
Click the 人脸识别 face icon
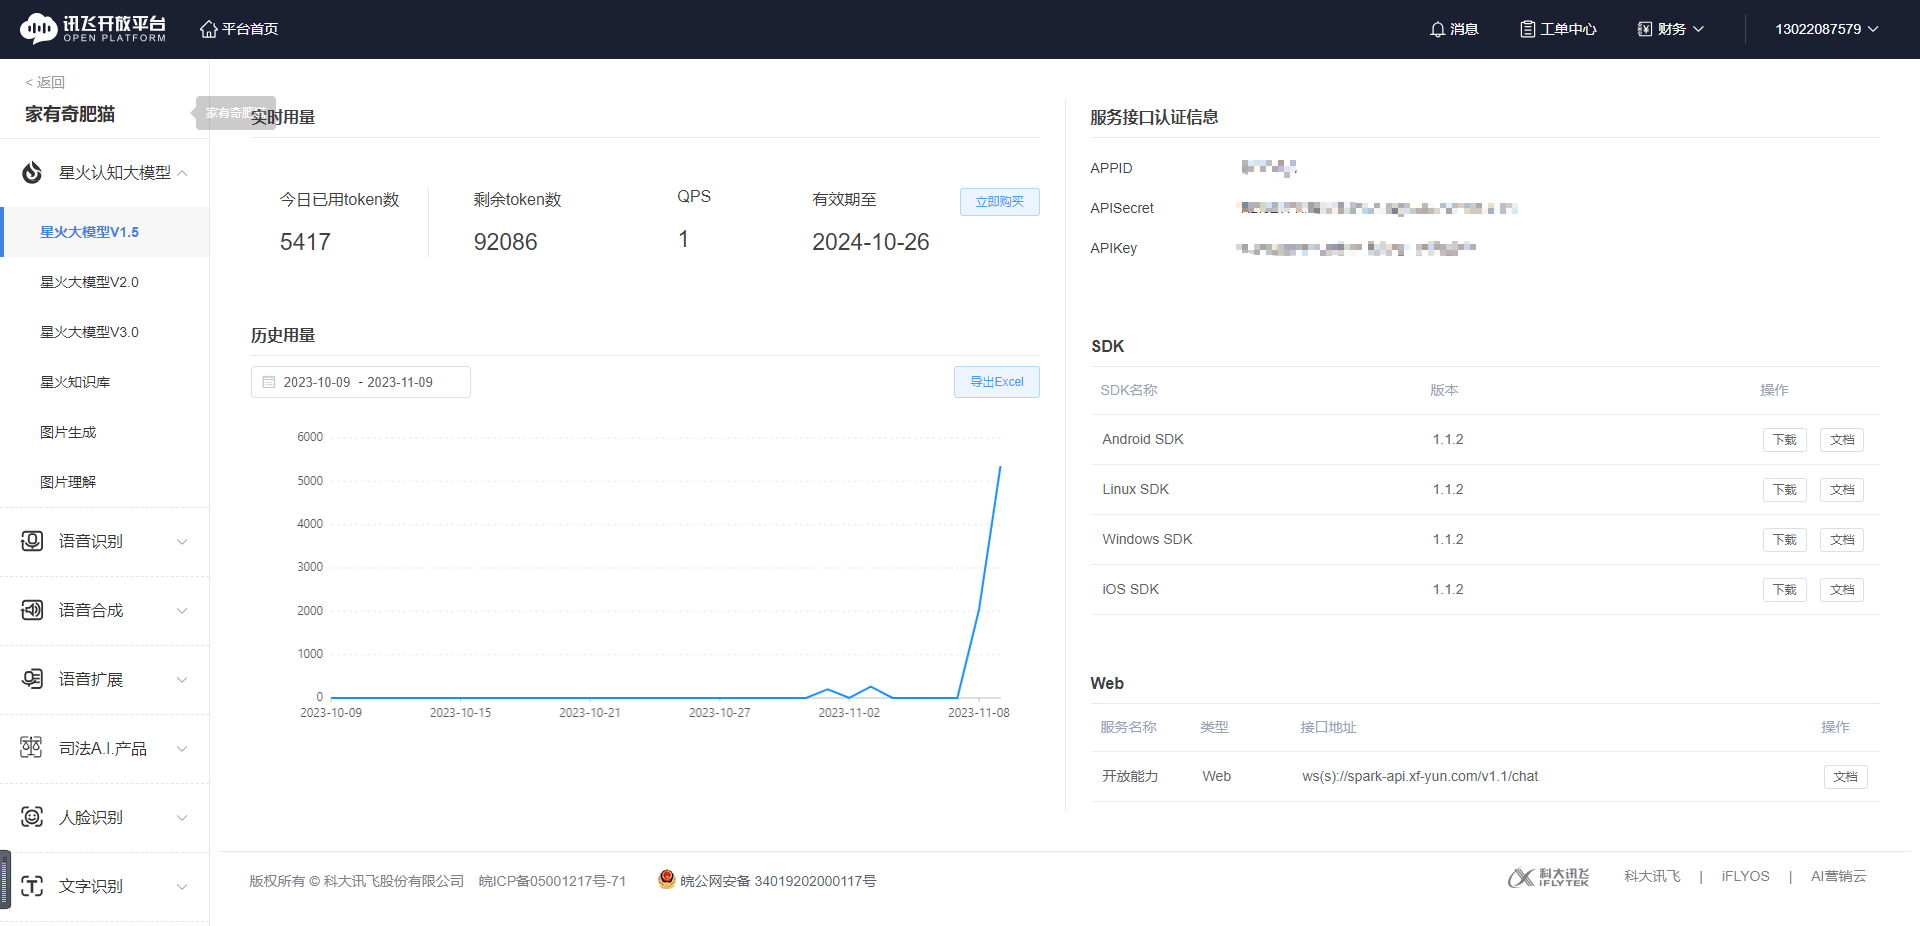(32, 817)
